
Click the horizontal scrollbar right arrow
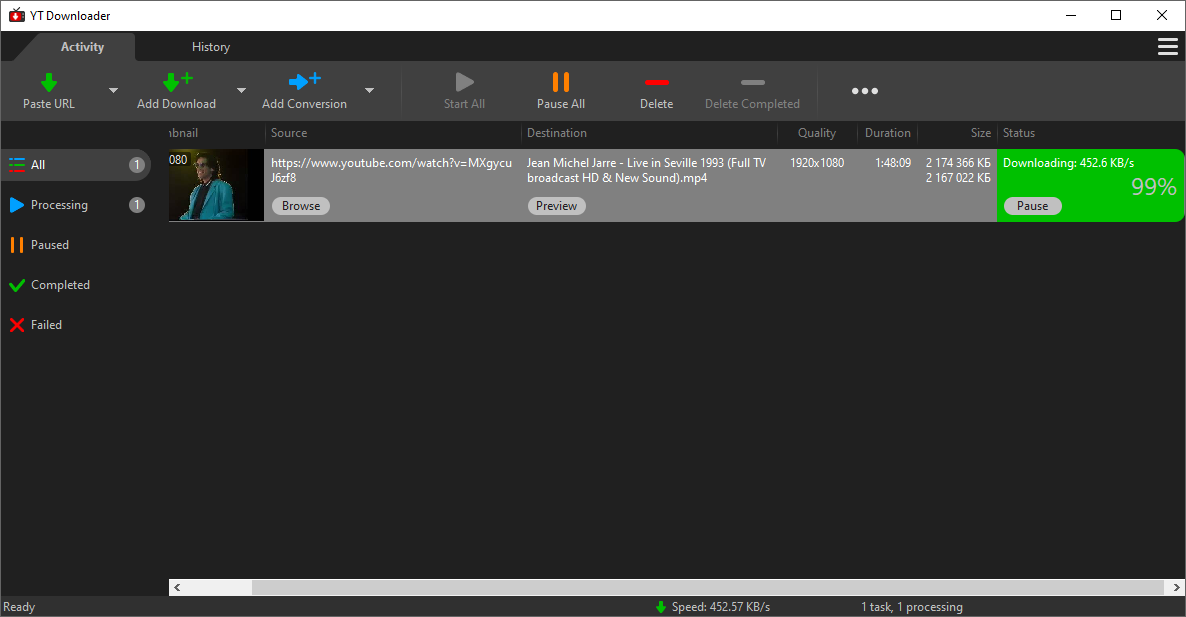1175,588
